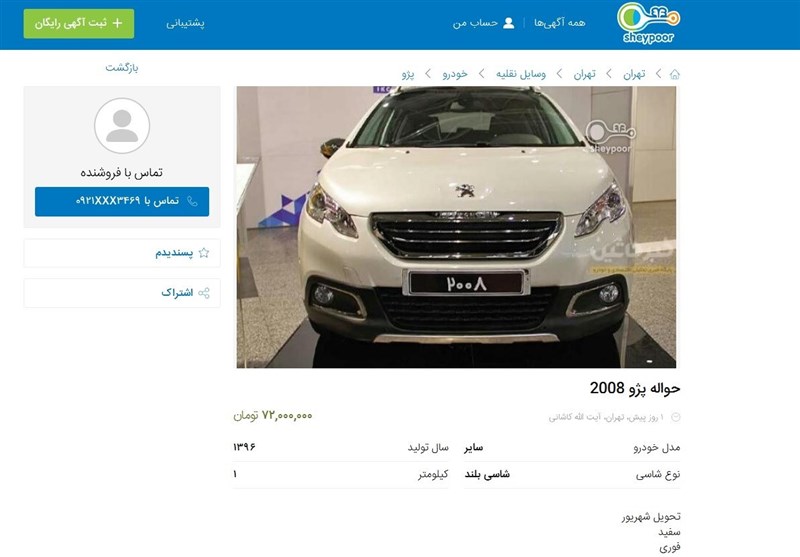Screen dimensions: 800x557
Task: Click the بازگشت back link
Action: (122, 67)
